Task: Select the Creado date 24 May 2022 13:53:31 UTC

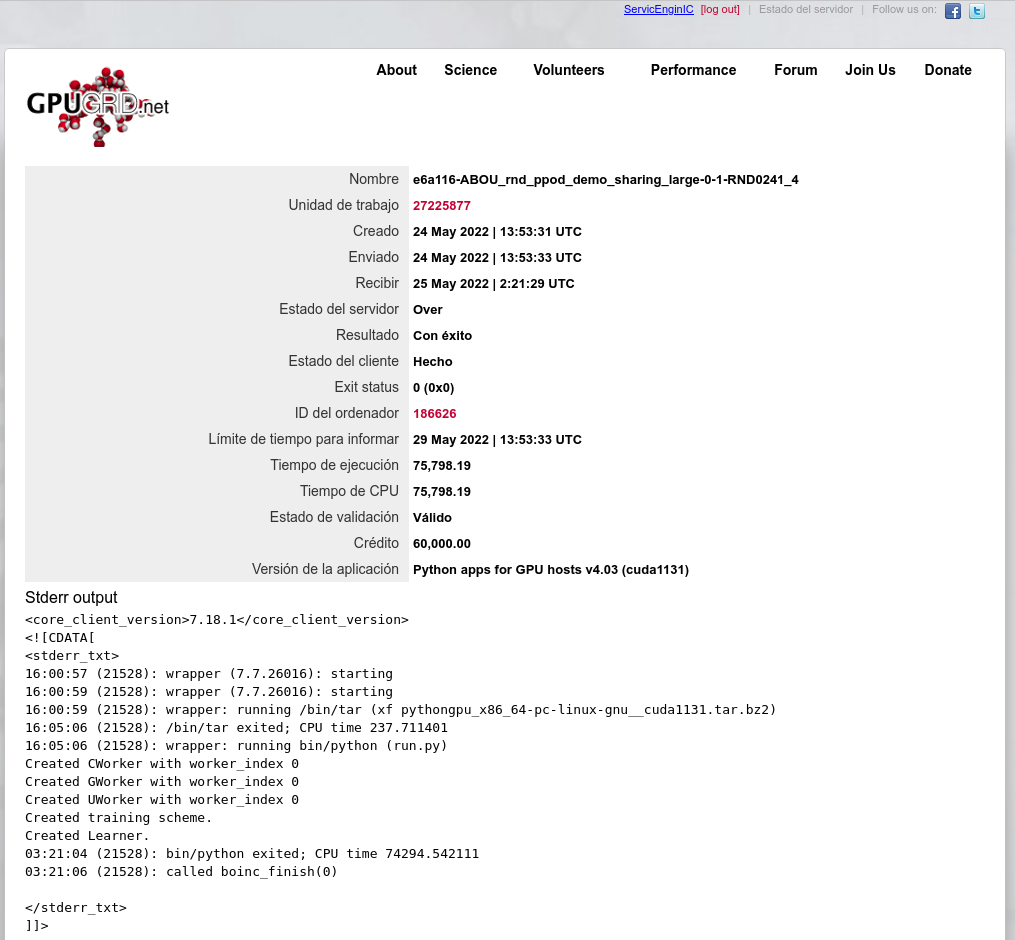Action: tap(497, 232)
